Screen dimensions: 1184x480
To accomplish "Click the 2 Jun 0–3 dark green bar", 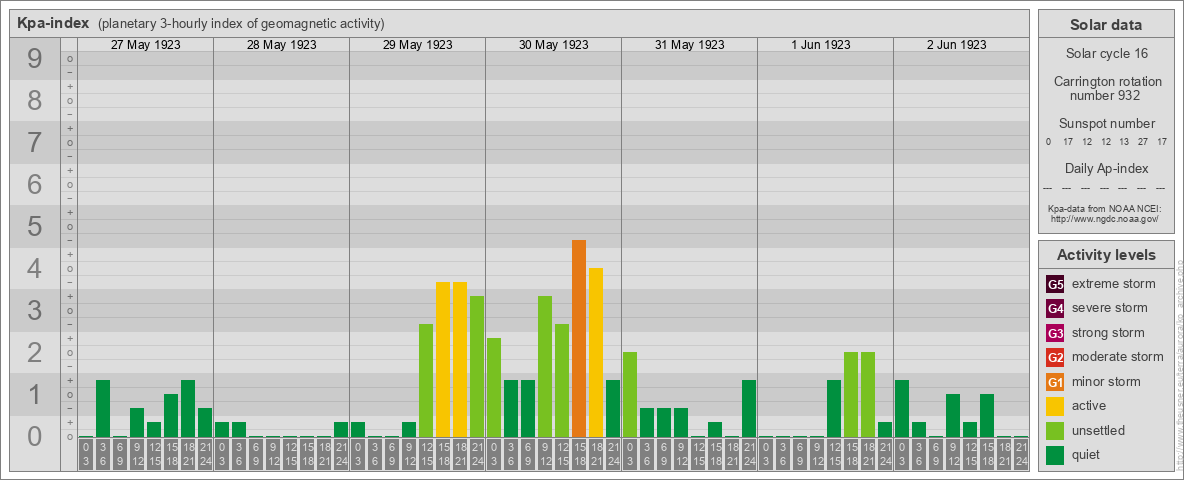I will pyautogui.click(x=902, y=409).
